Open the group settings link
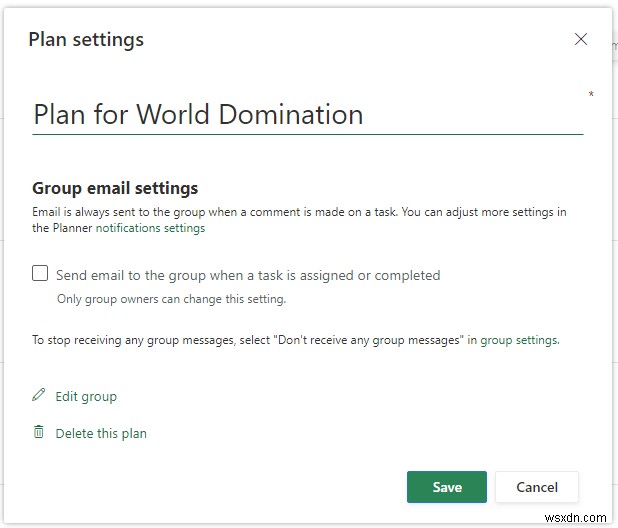 [x=519, y=340]
